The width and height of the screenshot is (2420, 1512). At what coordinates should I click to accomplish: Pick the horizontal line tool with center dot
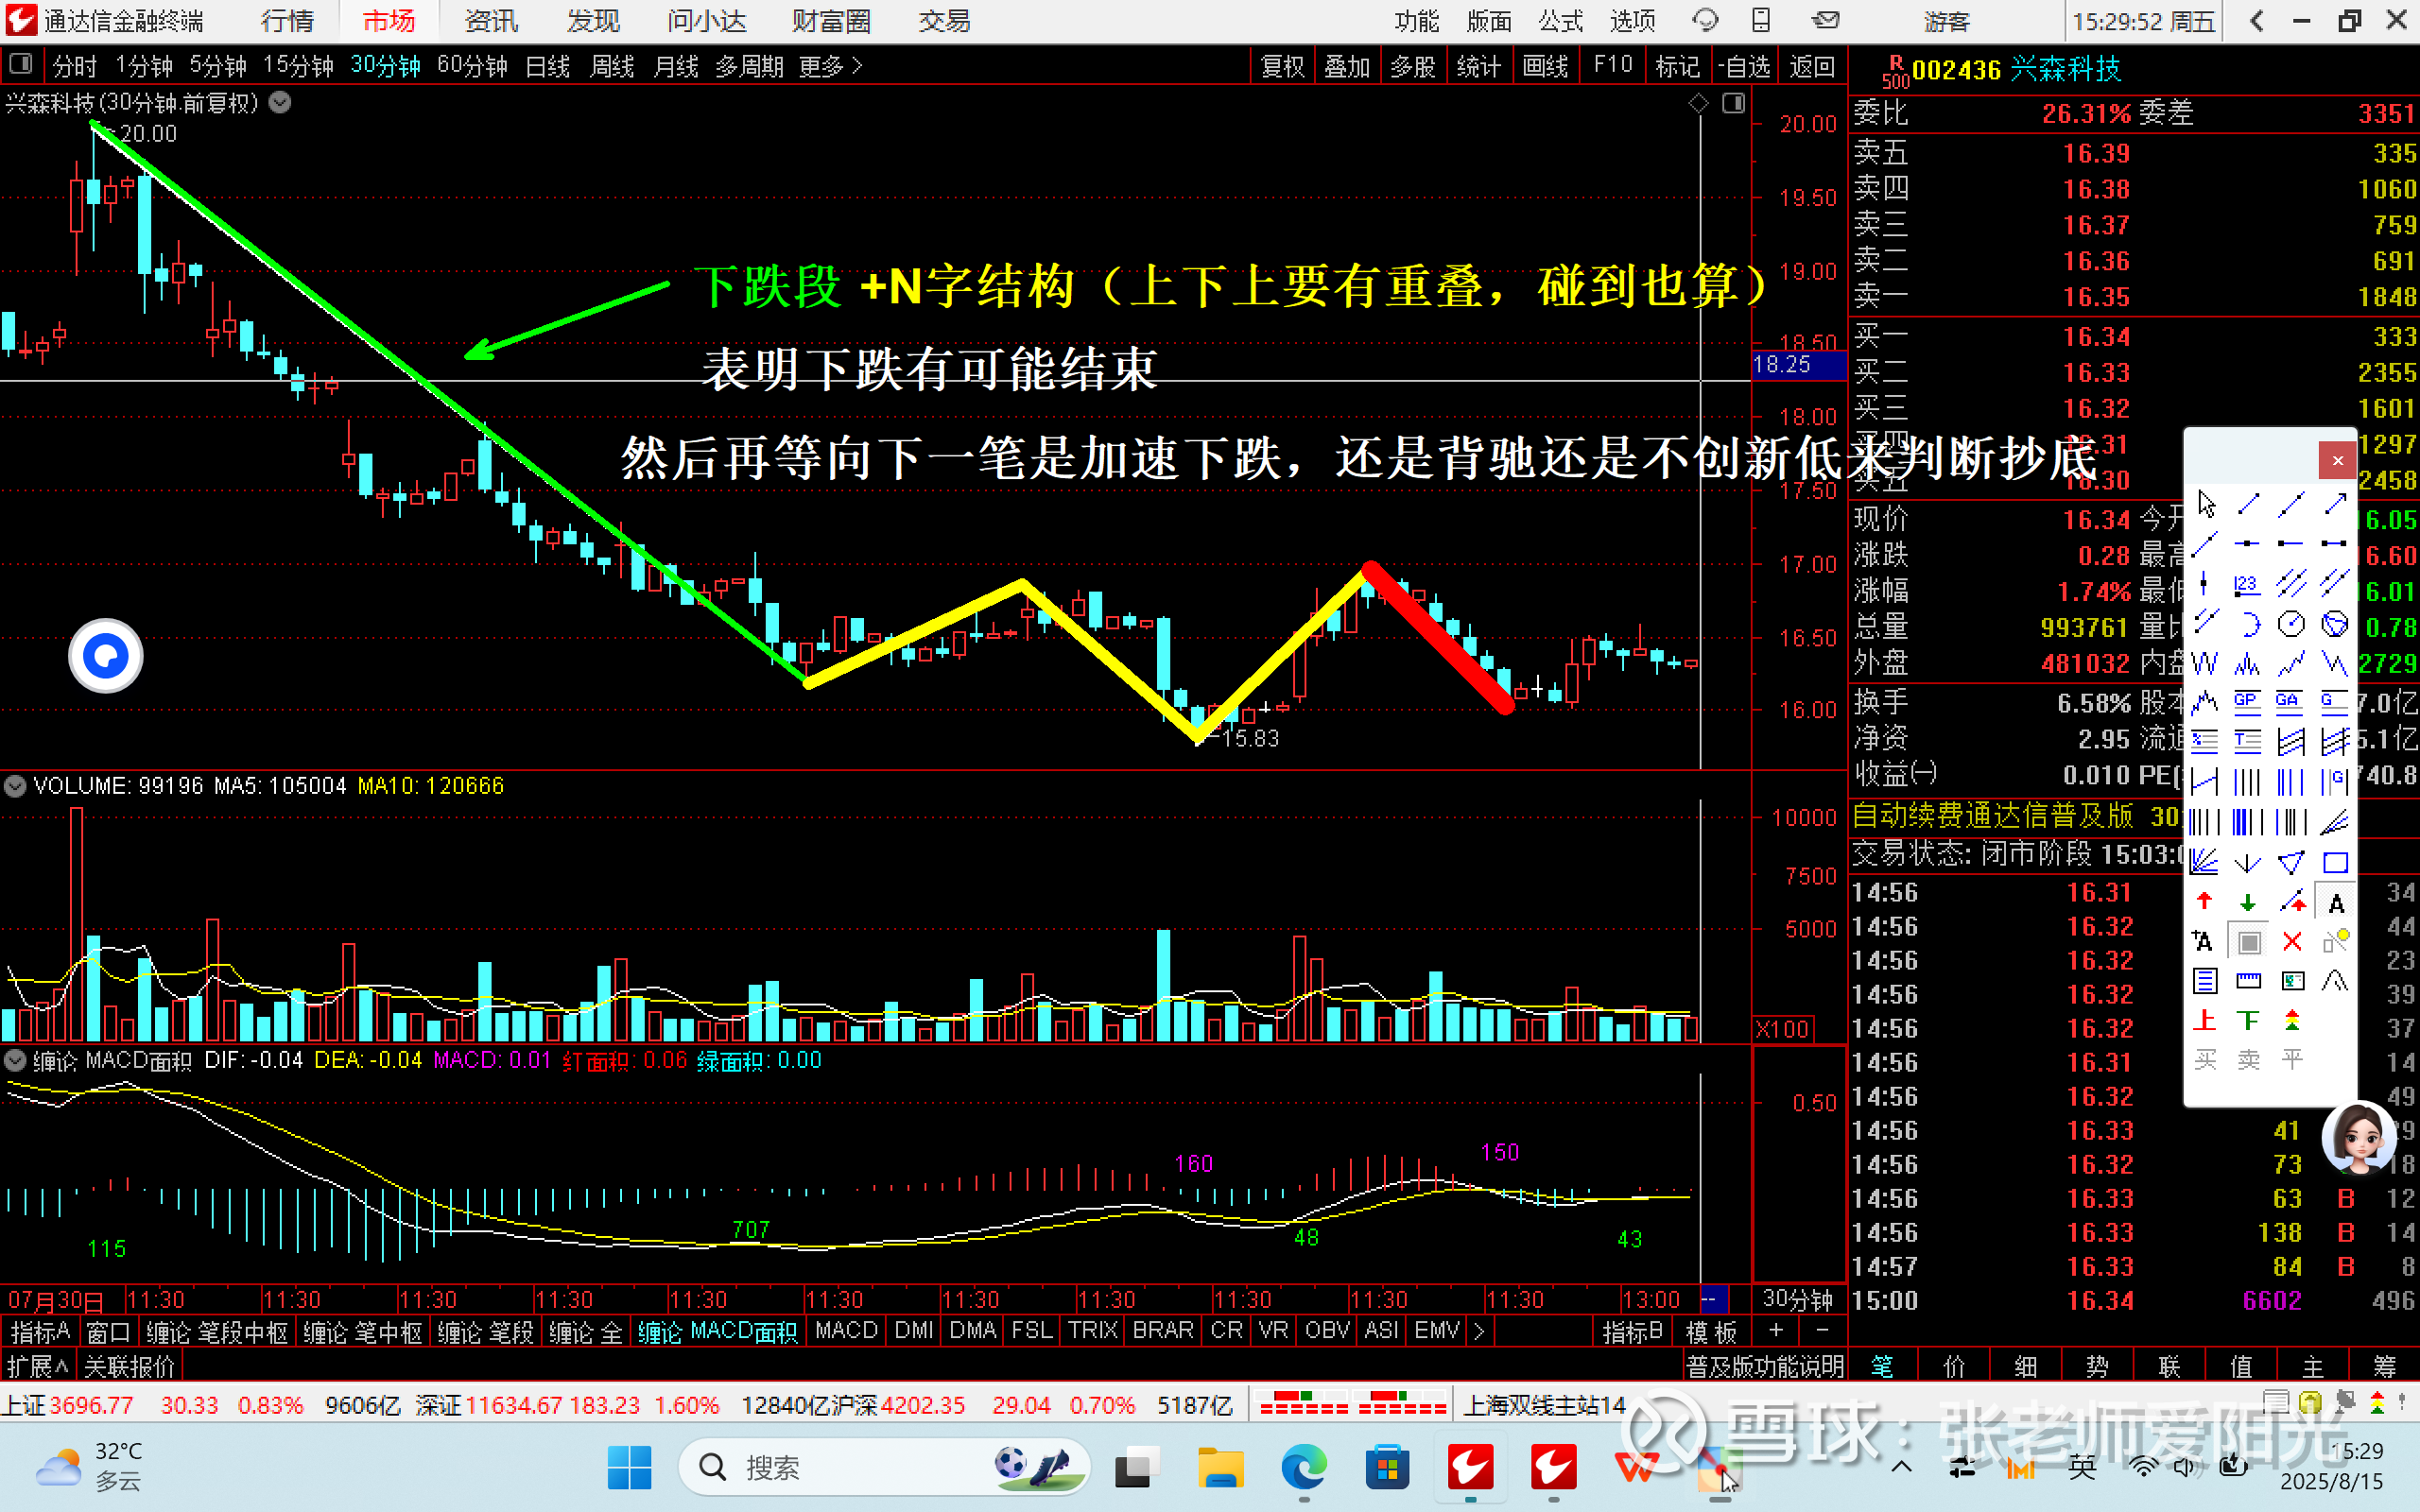click(x=2248, y=544)
